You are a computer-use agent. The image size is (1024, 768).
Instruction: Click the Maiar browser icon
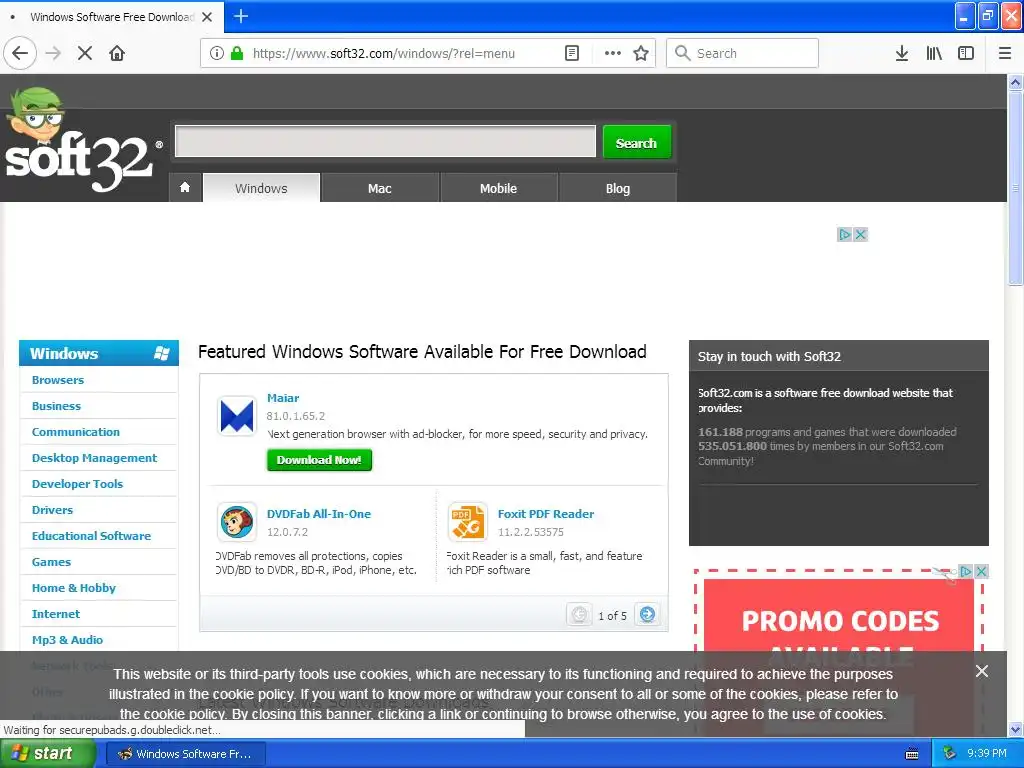pyautogui.click(x=236, y=415)
